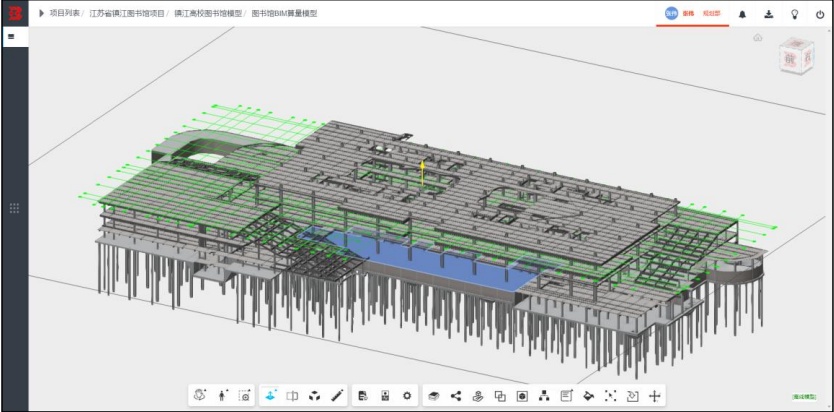Click the red user name text

click(688, 14)
